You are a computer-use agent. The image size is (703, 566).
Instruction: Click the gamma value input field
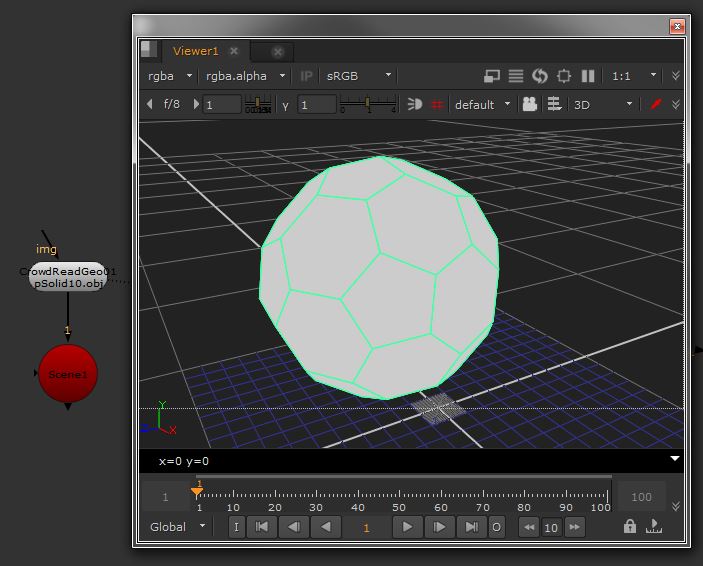click(317, 104)
